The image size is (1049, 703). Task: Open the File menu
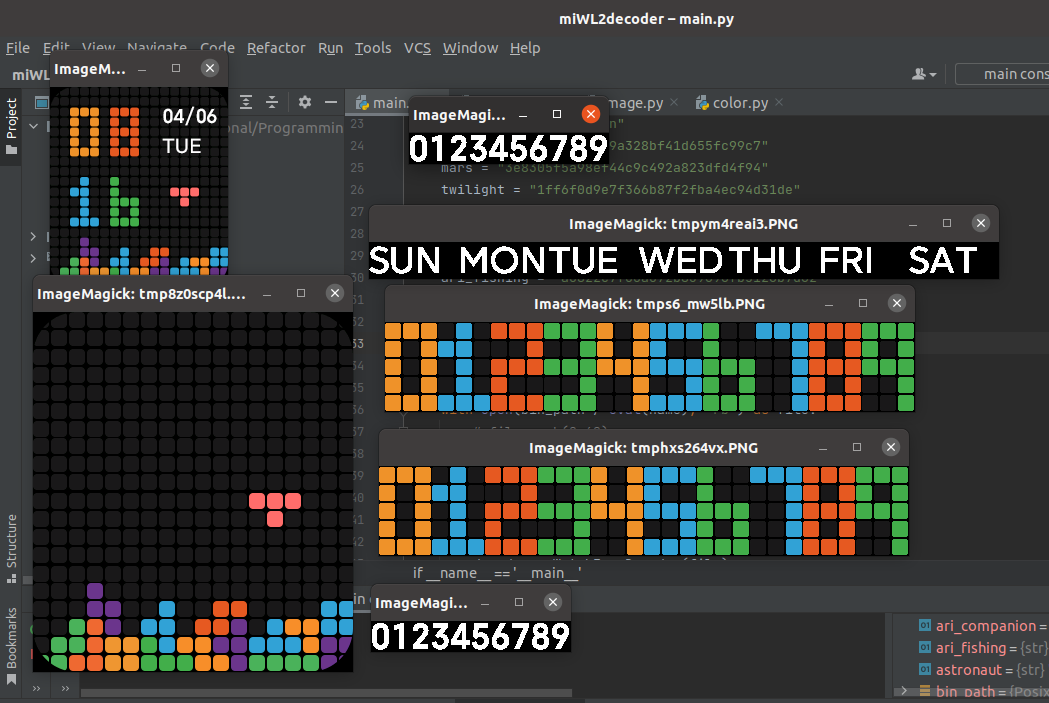click(x=17, y=48)
